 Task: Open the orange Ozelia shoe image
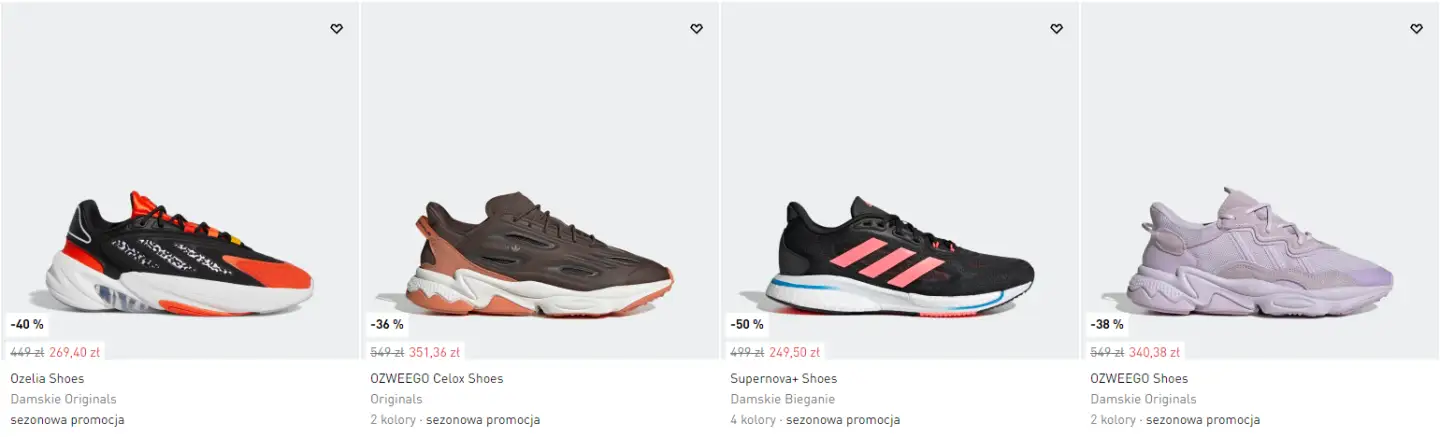180,252
